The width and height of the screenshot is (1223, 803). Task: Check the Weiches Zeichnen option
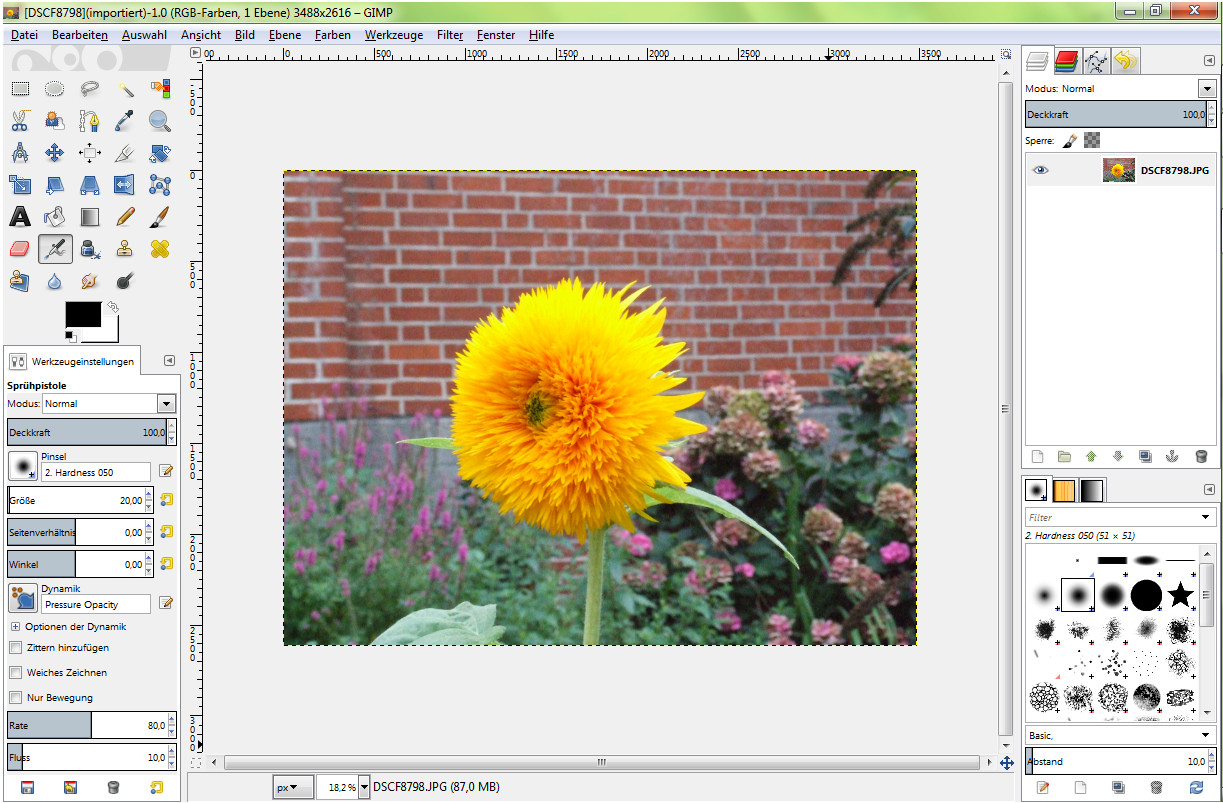tap(16, 673)
